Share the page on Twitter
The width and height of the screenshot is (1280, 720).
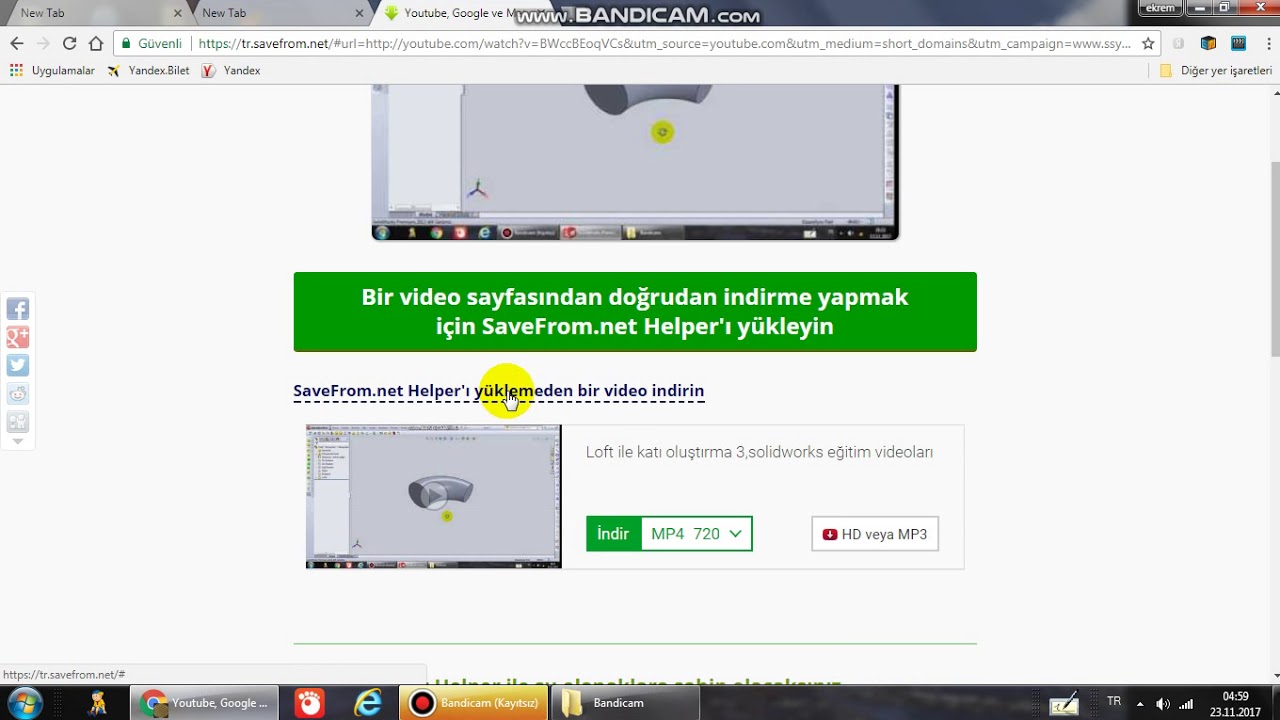(x=18, y=365)
